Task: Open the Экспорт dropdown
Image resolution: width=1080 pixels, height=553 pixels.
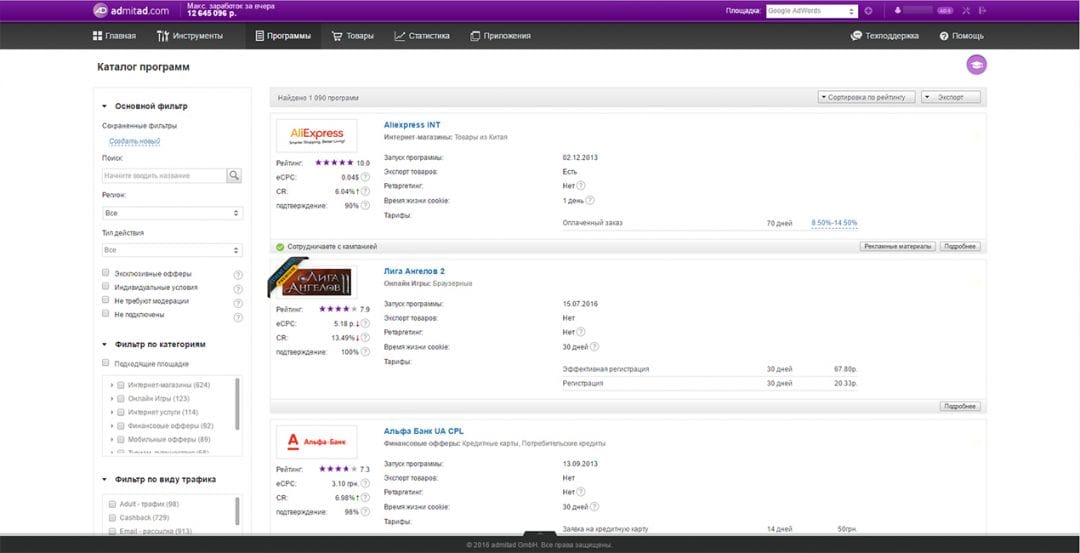Action: 951,98
